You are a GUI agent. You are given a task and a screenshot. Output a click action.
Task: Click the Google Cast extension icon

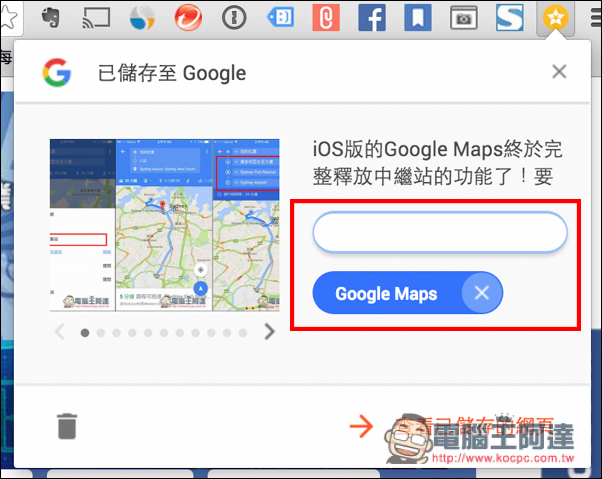tap(96, 18)
